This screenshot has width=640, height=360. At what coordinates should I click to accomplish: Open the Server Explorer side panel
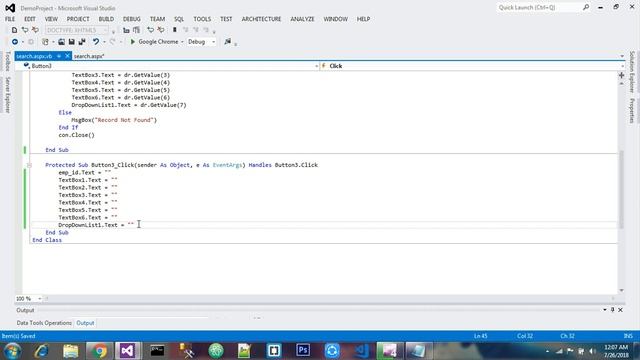[7, 95]
